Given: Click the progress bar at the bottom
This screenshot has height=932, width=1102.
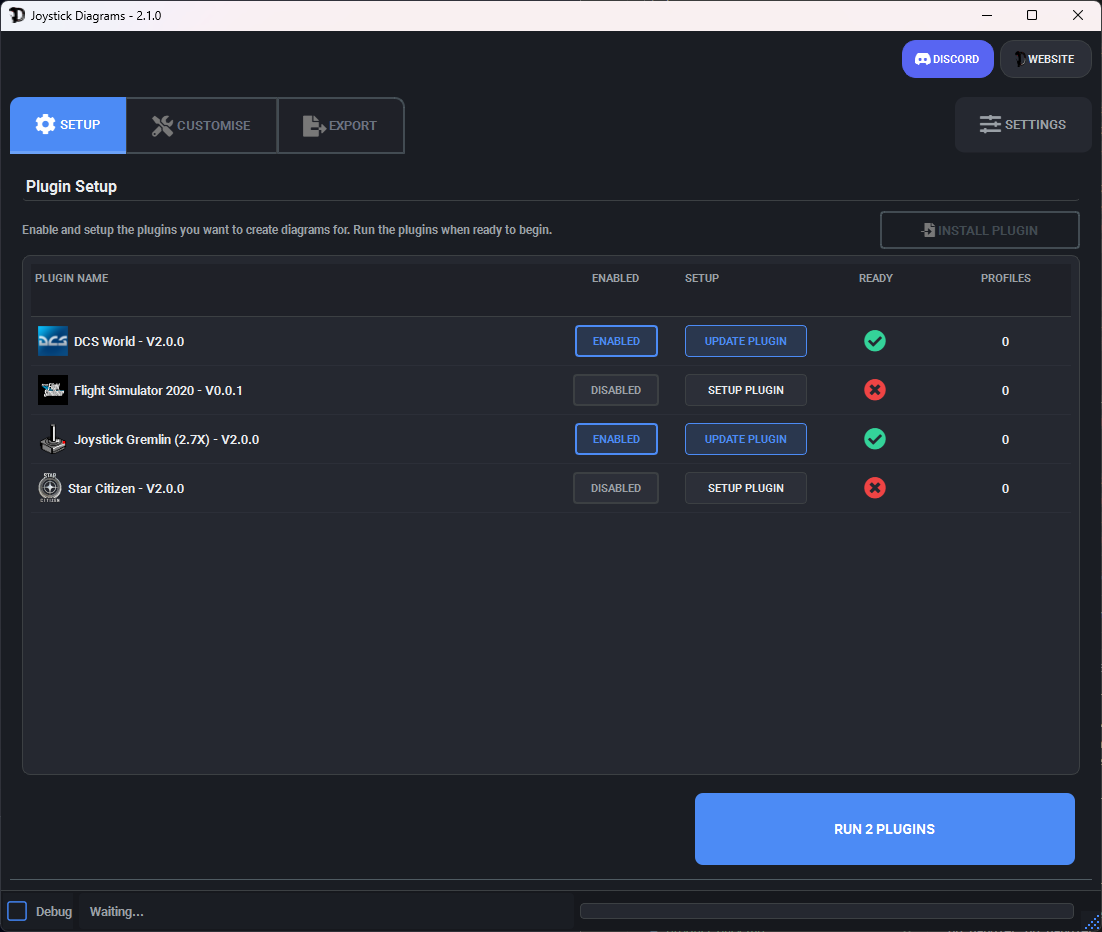Looking at the screenshot, I should (827, 911).
